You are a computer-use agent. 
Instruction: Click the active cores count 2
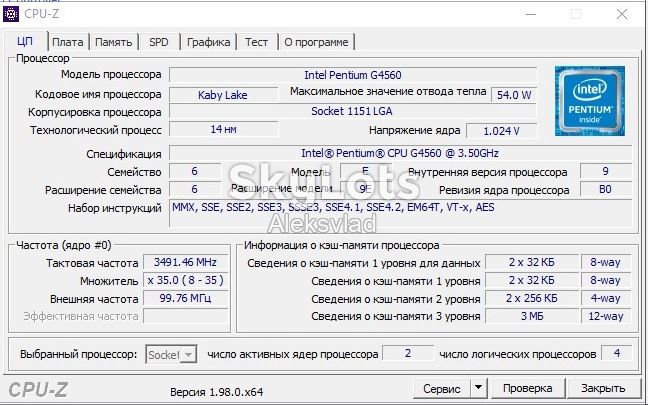coord(408,353)
